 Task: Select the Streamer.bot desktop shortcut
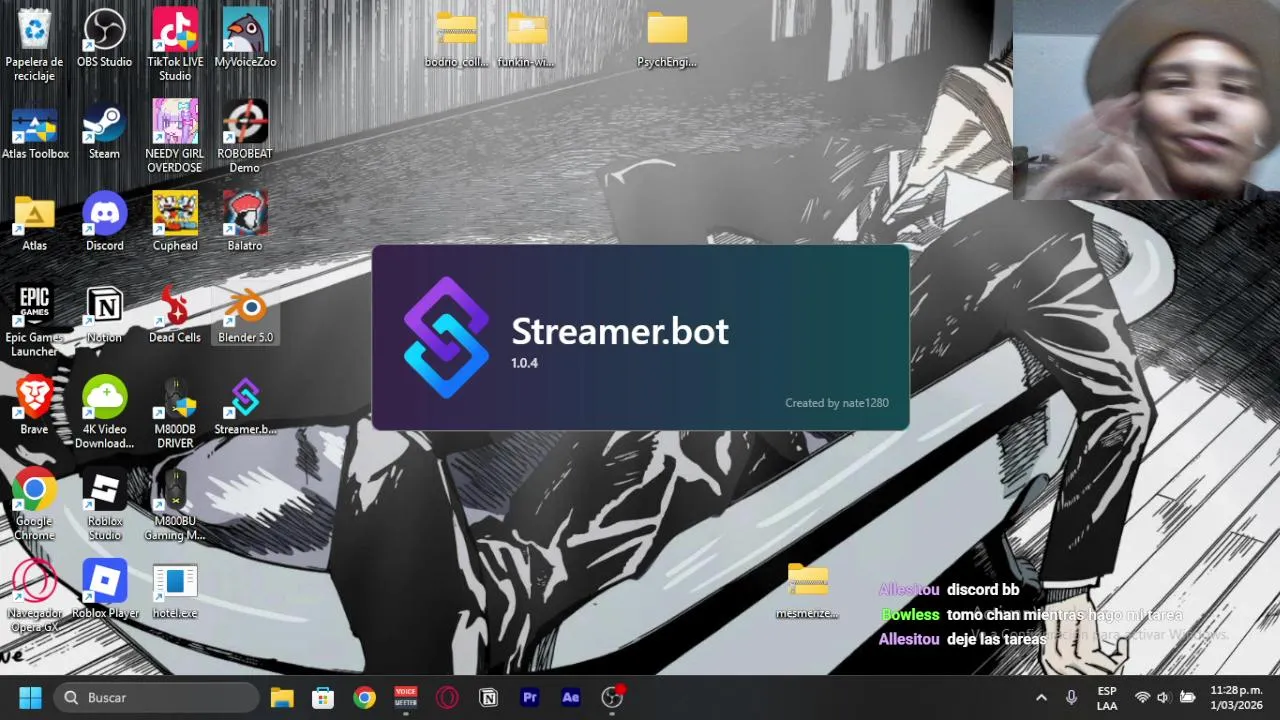click(245, 406)
